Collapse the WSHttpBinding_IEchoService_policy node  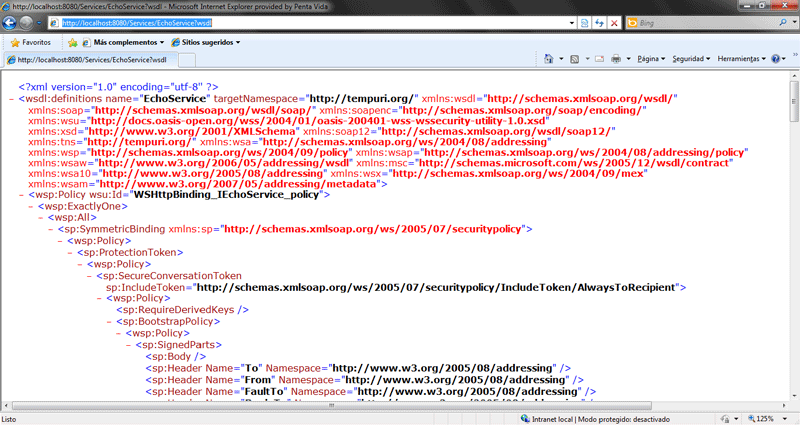tap(21, 195)
